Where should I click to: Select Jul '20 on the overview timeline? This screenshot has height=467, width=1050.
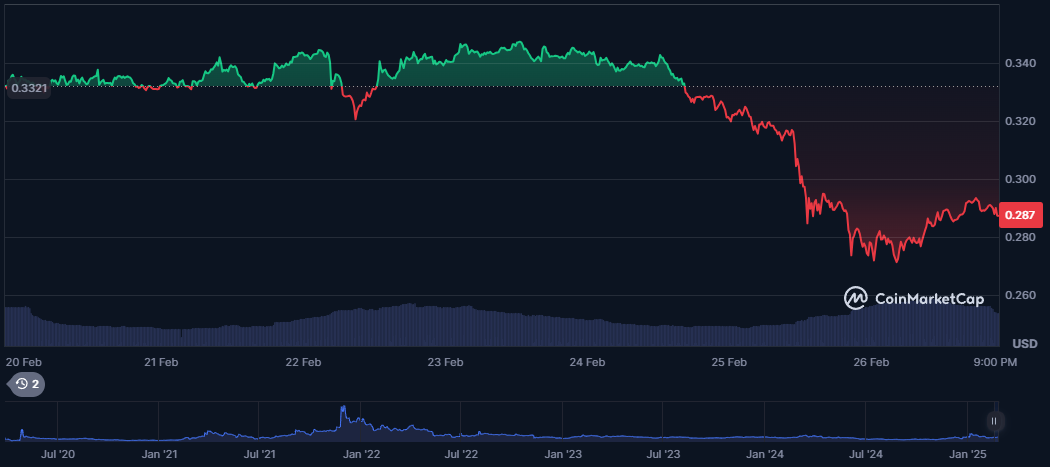58,454
